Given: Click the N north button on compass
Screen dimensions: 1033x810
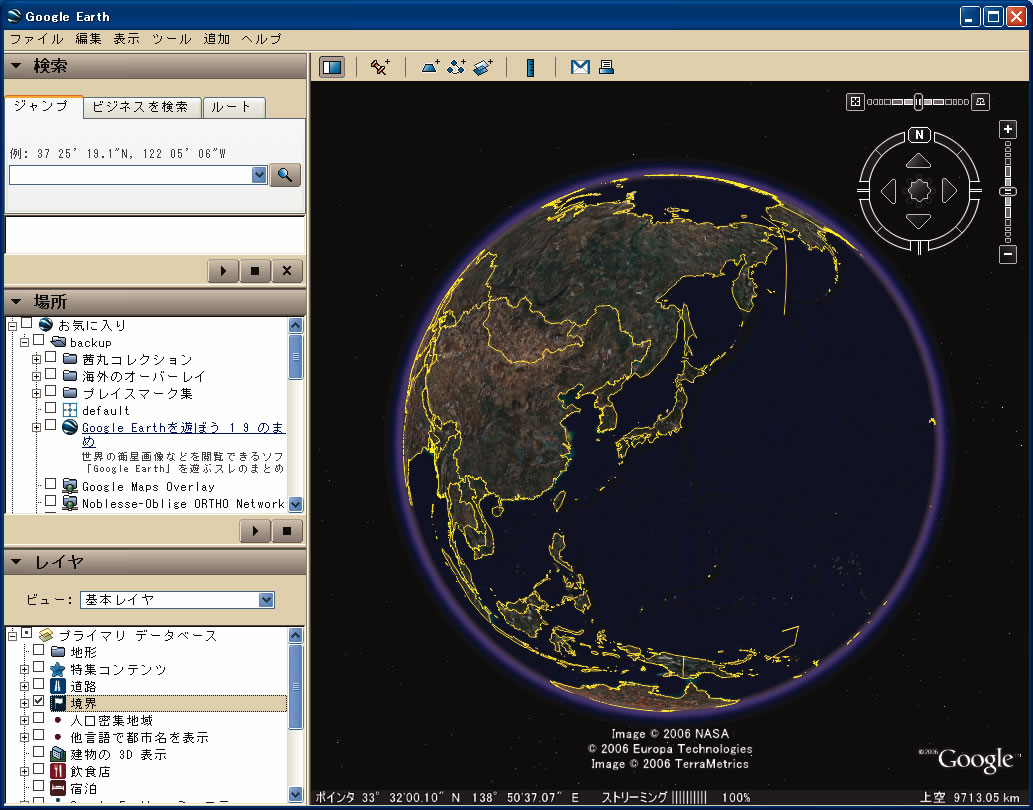Looking at the screenshot, I should click(x=919, y=135).
